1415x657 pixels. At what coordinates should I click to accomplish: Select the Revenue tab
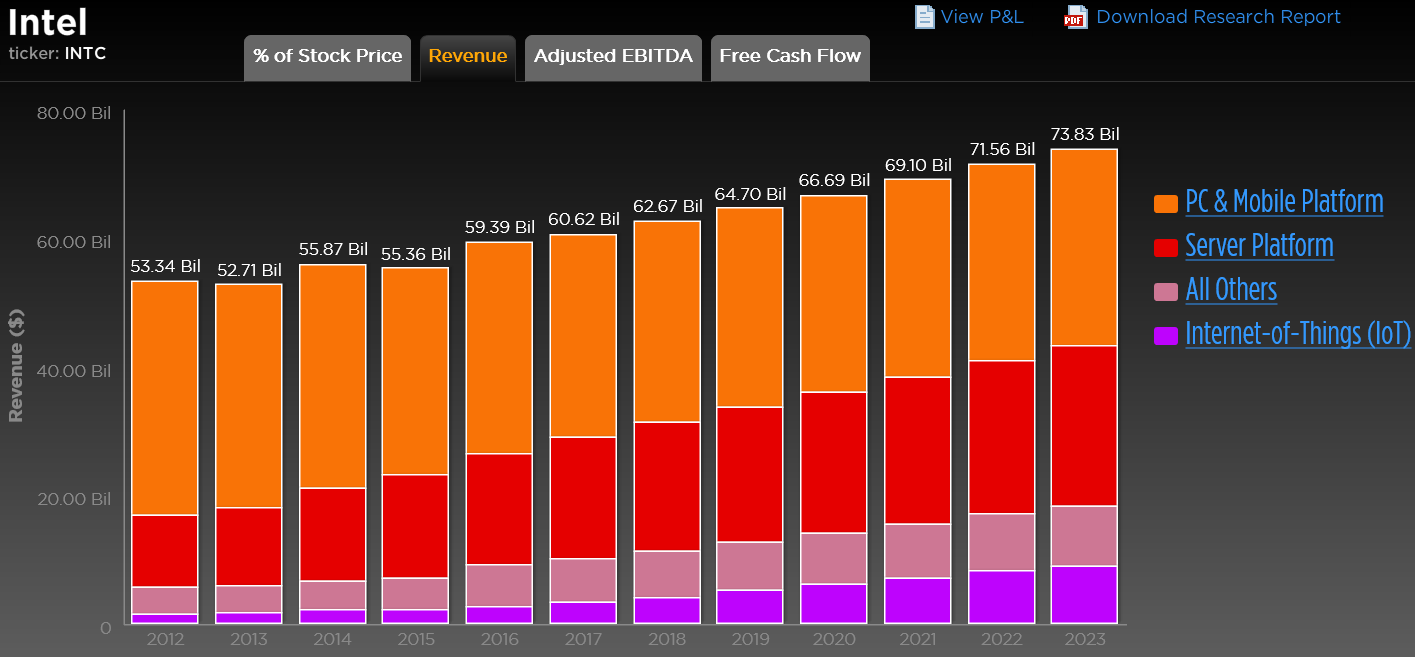click(468, 58)
